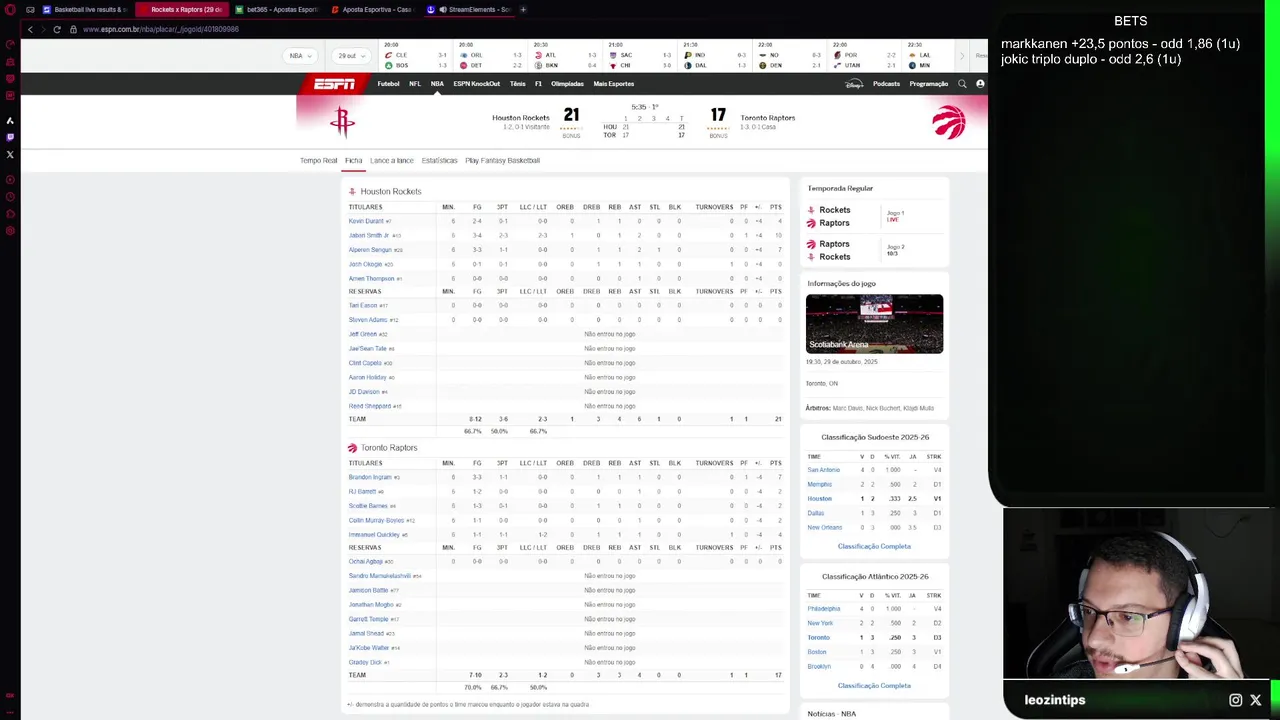
Task: Open the Opera GX main menu logo
Action: click(x=10, y=10)
